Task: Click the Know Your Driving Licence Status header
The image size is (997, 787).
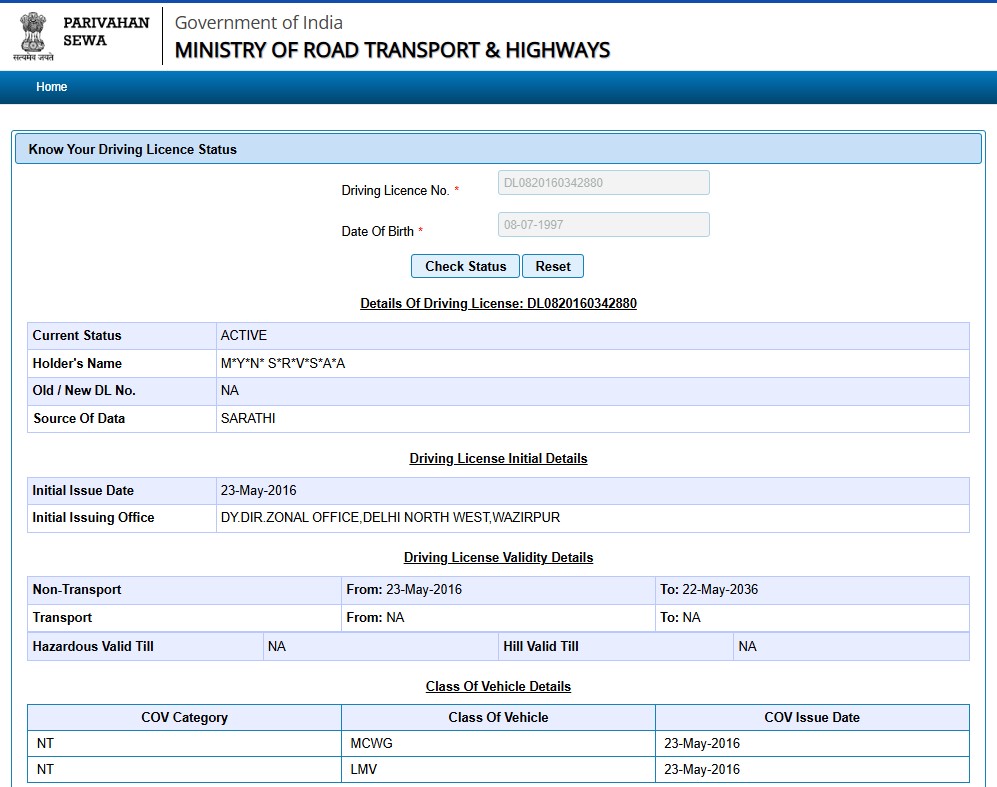Action: point(133,149)
